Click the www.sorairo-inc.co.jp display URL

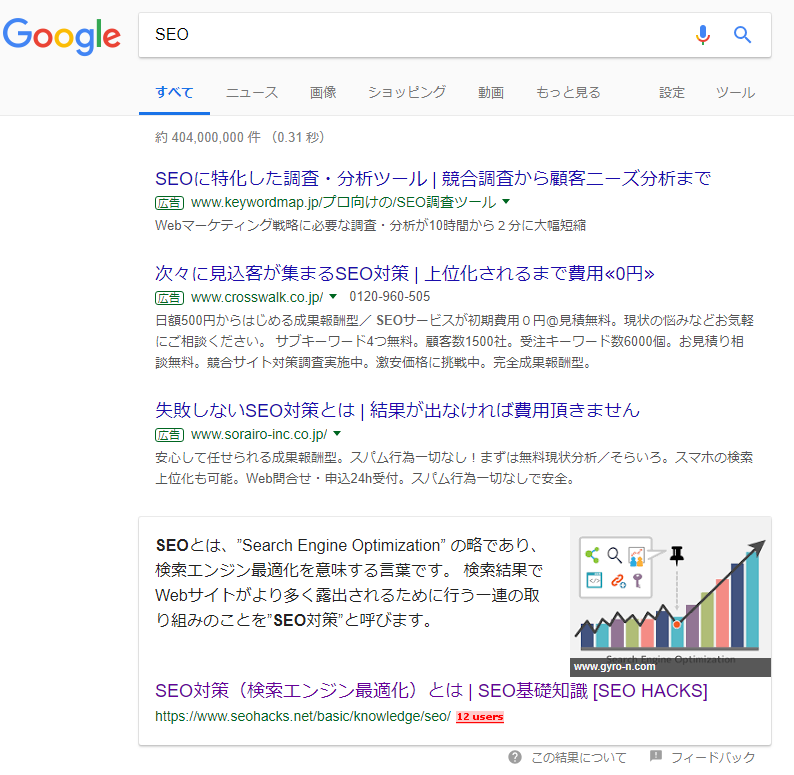259,434
